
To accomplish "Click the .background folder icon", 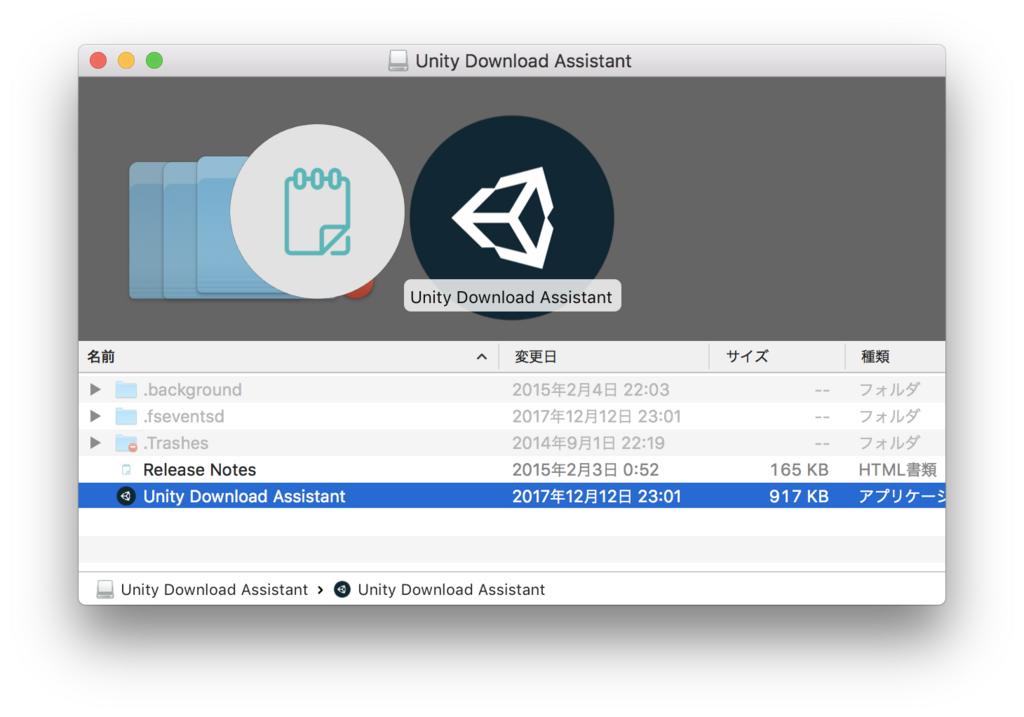I will (126, 390).
